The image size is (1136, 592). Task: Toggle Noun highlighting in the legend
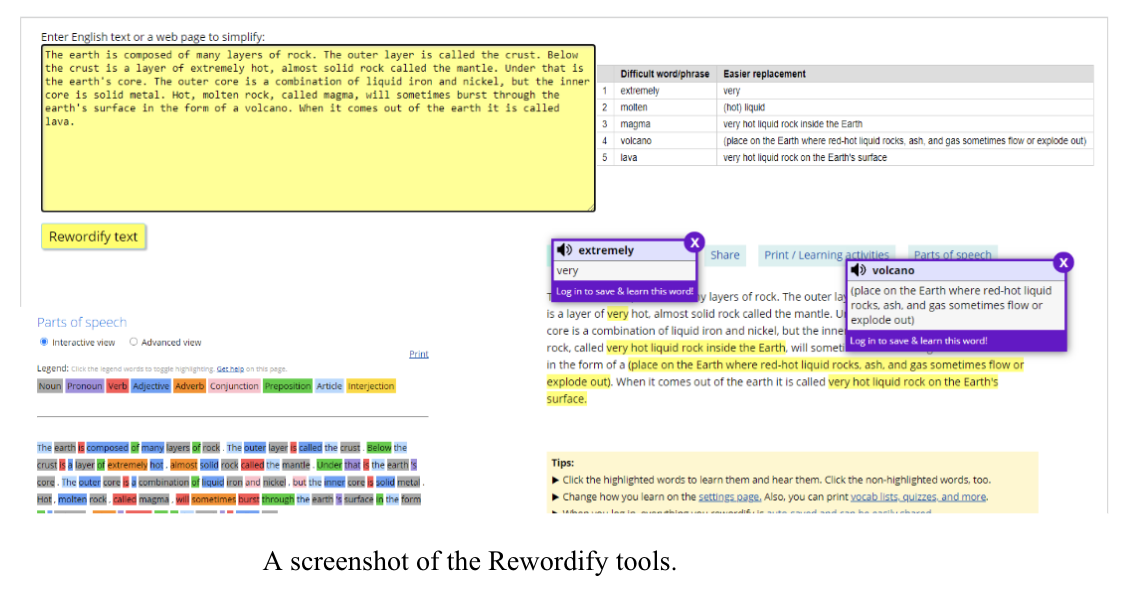tap(50, 386)
